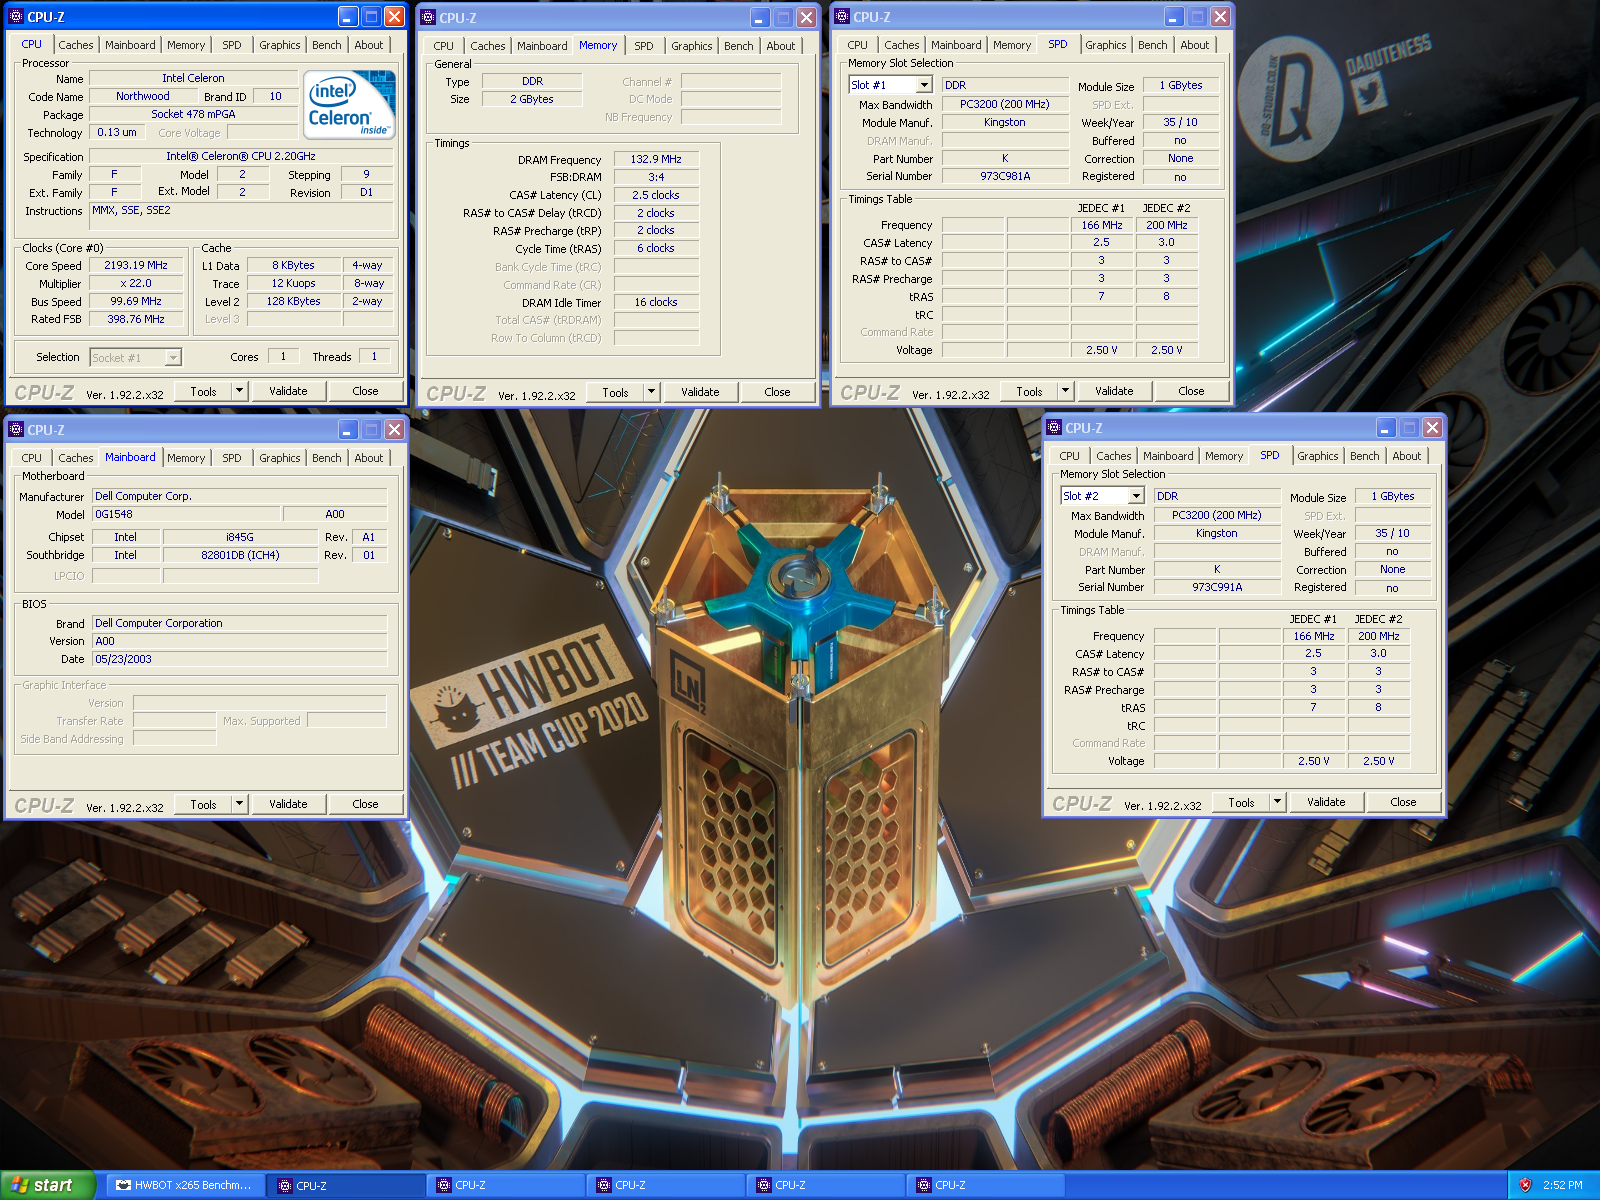The height and width of the screenshot is (1200, 1600).
Task: Click Tools button in the Slot #1 SPD window
Action: 1030,391
